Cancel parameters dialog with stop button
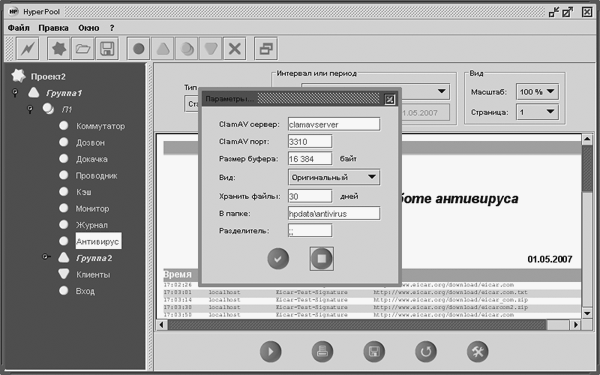Viewport: 600px width, 375px height. (321, 259)
